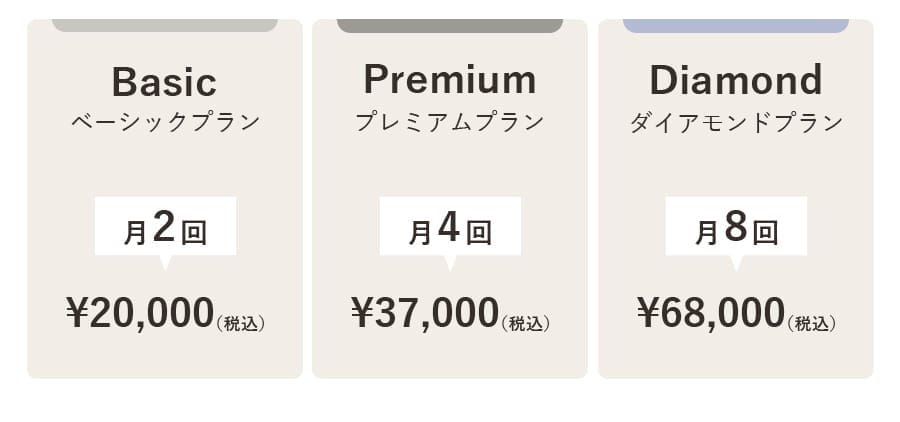Click the pointer arrow below the 月4回 badge

point(450,262)
